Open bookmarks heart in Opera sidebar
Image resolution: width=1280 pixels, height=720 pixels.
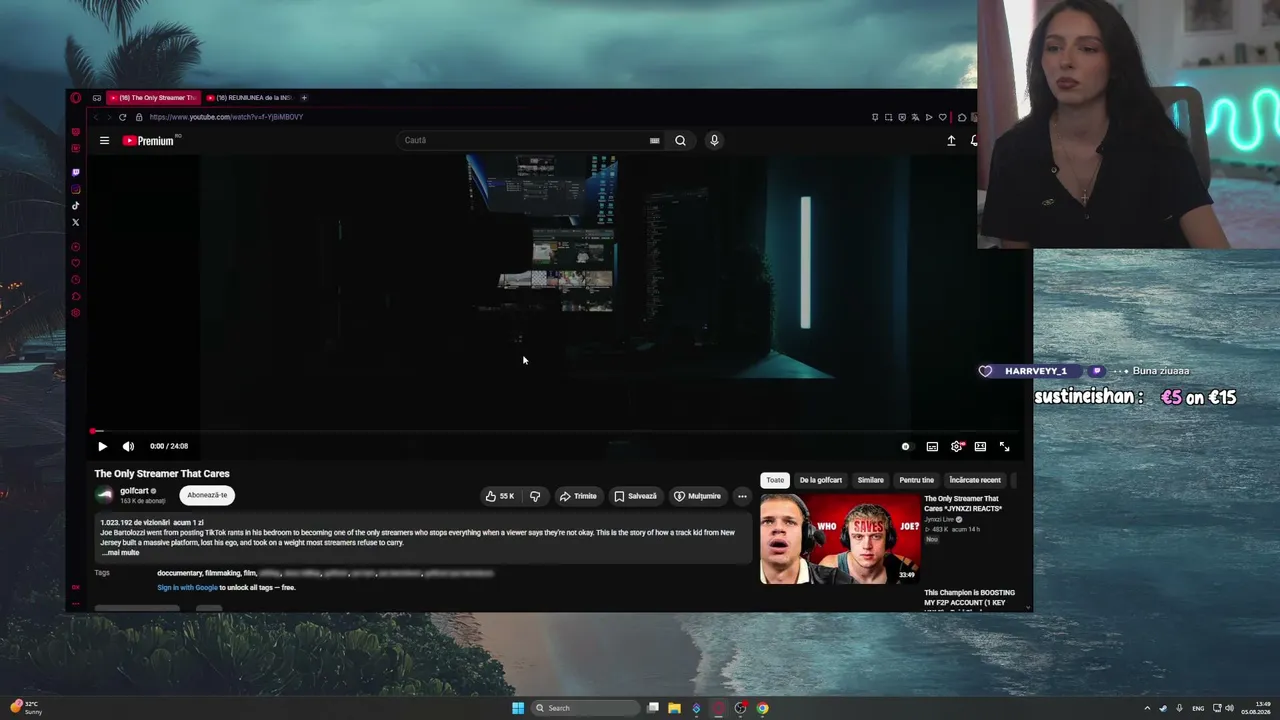coord(76,263)
